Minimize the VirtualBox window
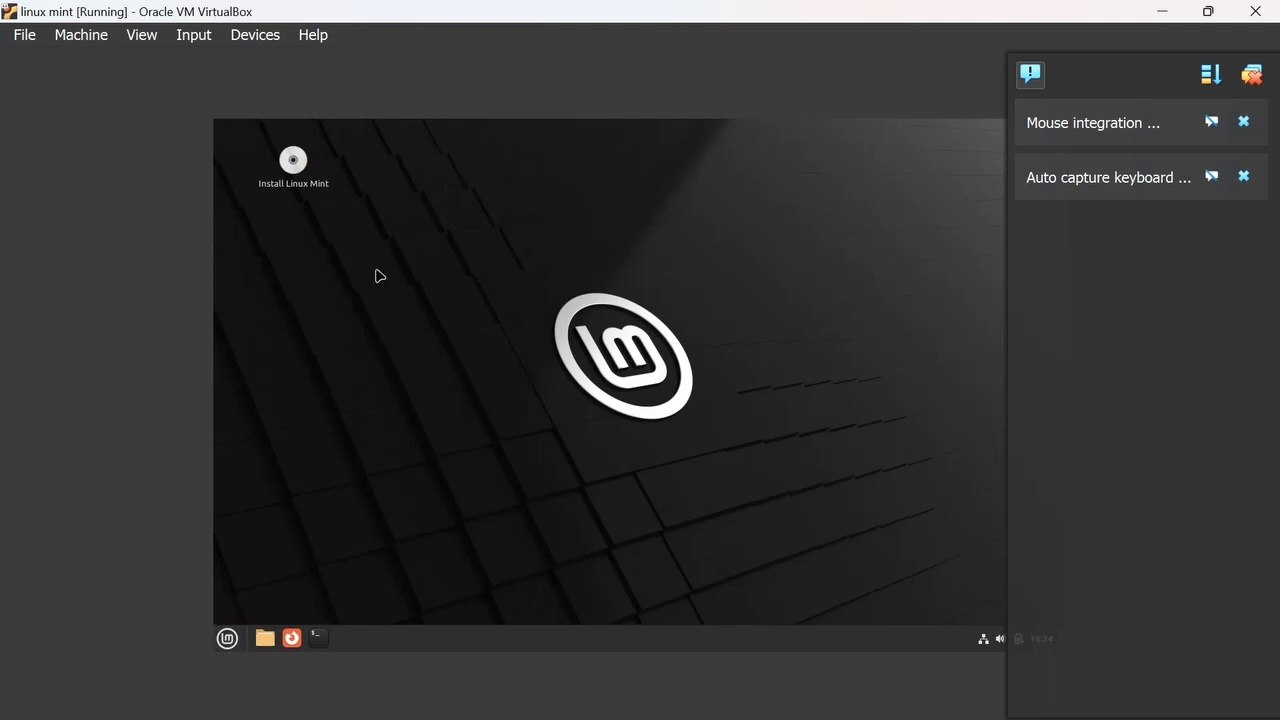1280x720 pixels. [x=1162, y=12]
